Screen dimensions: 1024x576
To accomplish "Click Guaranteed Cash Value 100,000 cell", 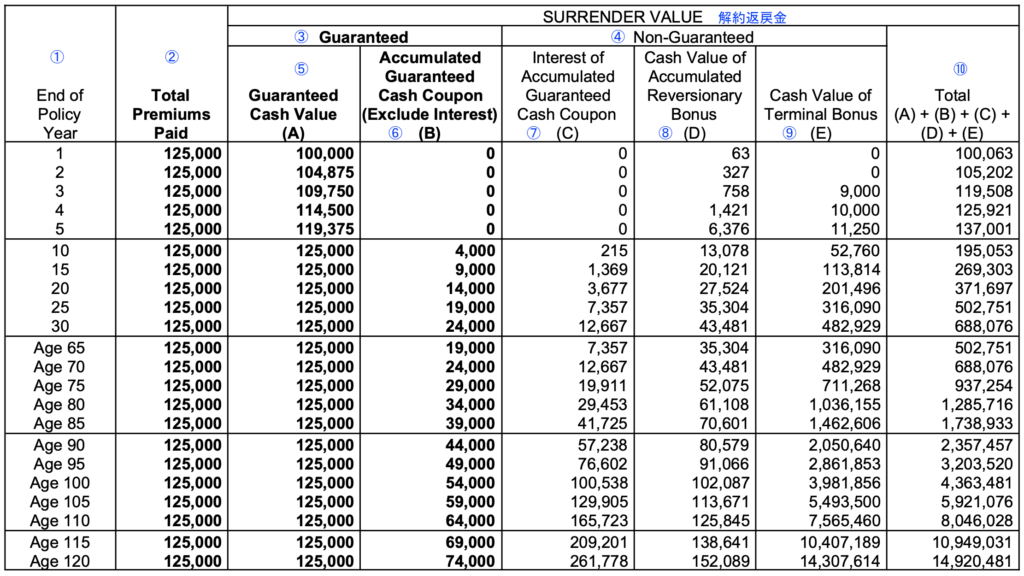I will pyautogui.click(x=325, y=153).
